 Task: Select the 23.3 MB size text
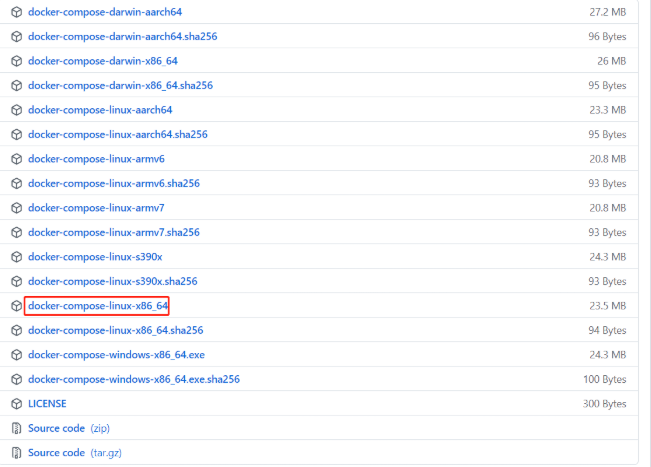tap(607, 110)
